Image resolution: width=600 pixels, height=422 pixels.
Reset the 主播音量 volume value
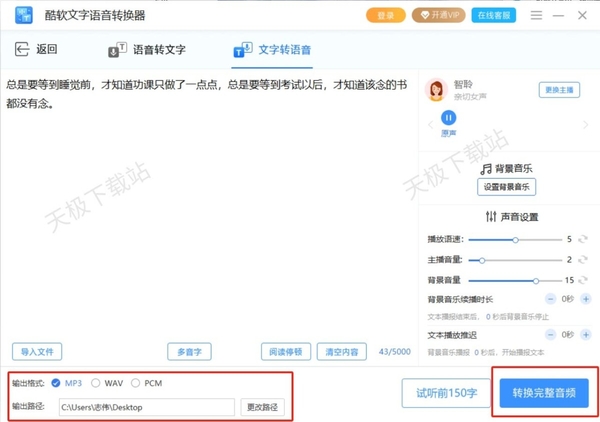pos(583,260)
